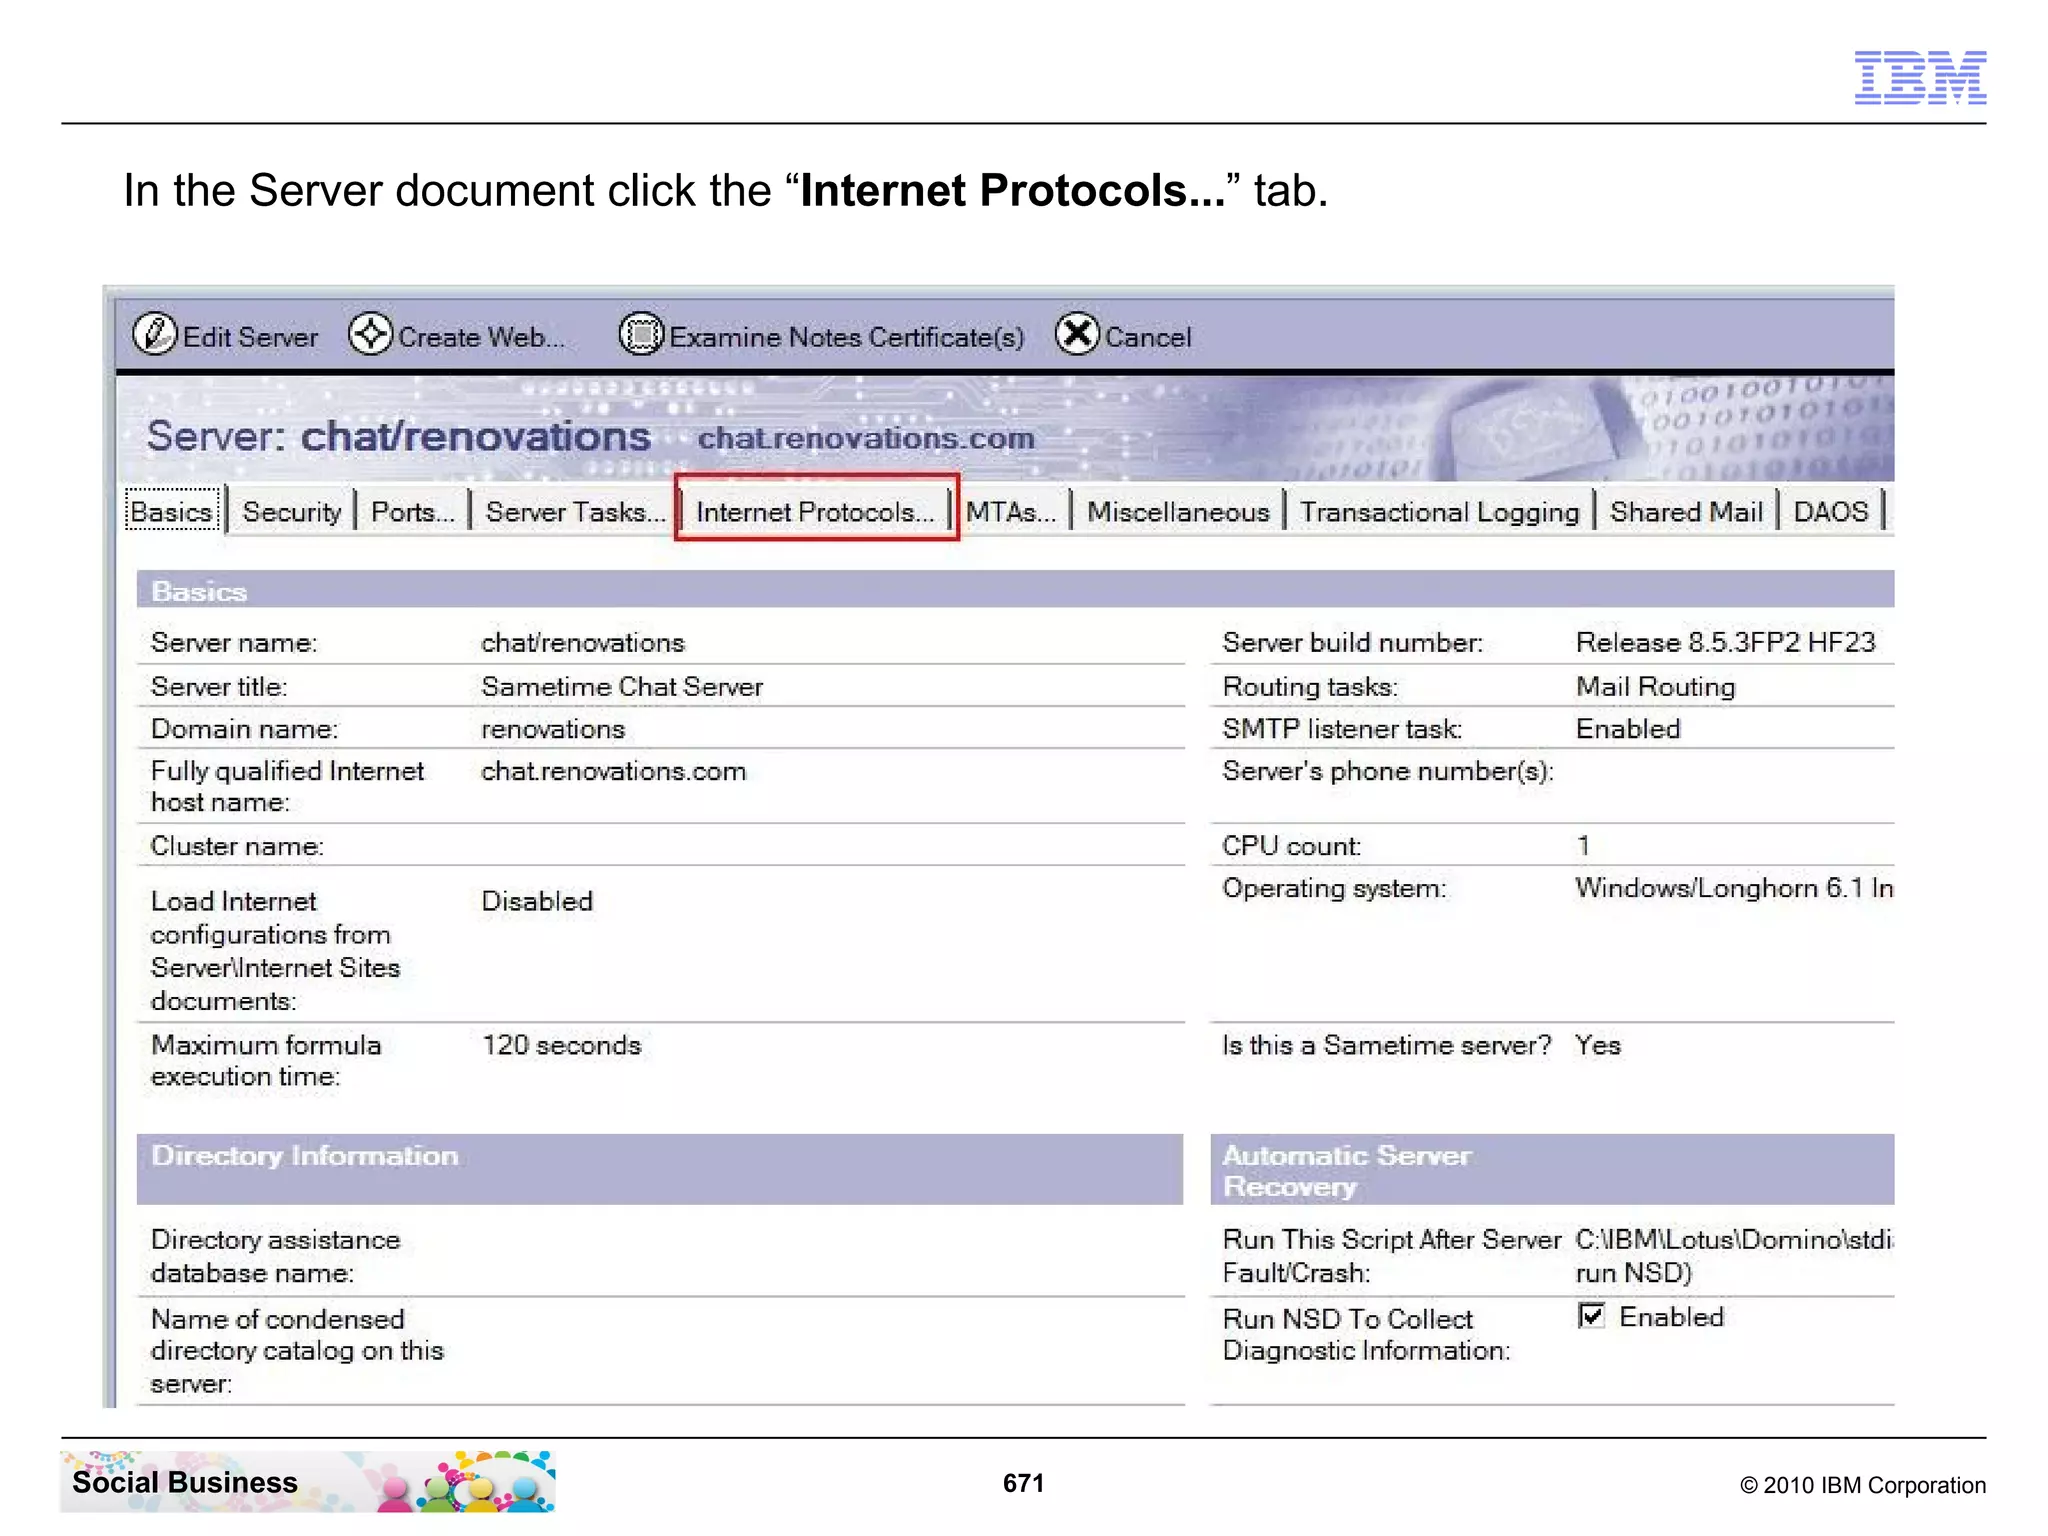Switch to the Security tab

pyautogui.click(x=292, y=512)
